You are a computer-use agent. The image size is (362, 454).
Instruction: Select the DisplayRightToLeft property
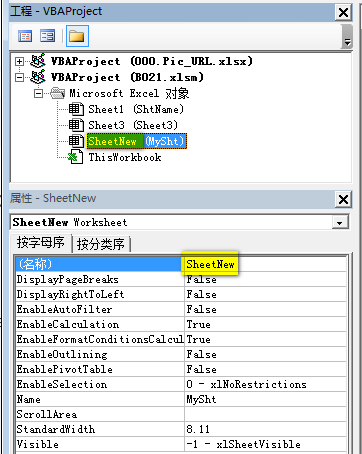(x=99, y=294)
